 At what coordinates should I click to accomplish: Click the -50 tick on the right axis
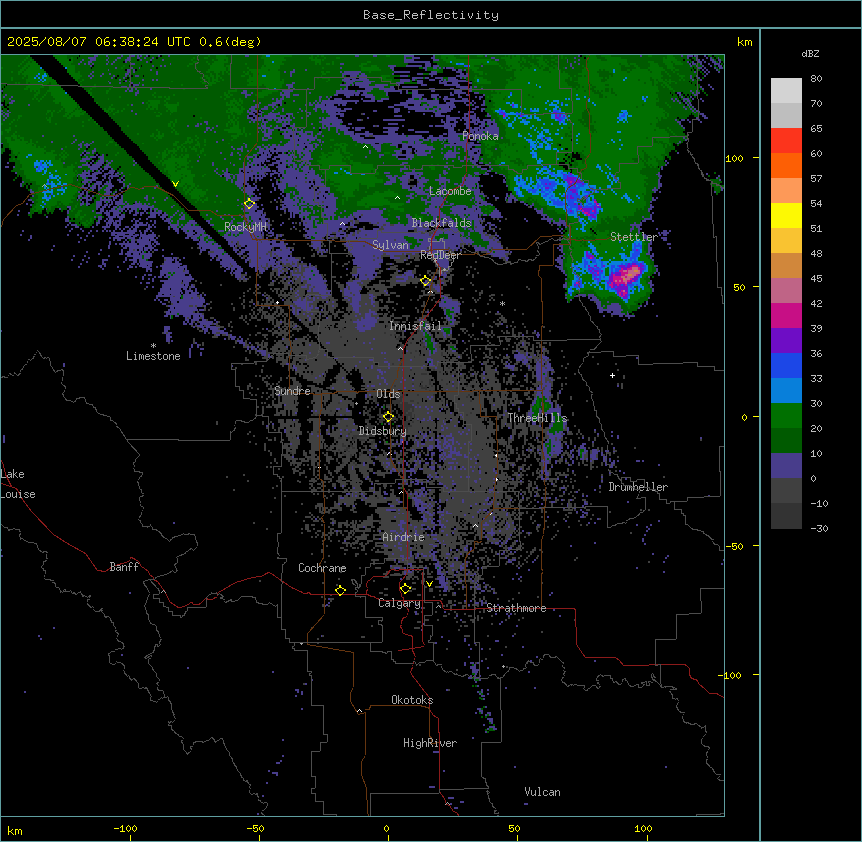[734, 546]
